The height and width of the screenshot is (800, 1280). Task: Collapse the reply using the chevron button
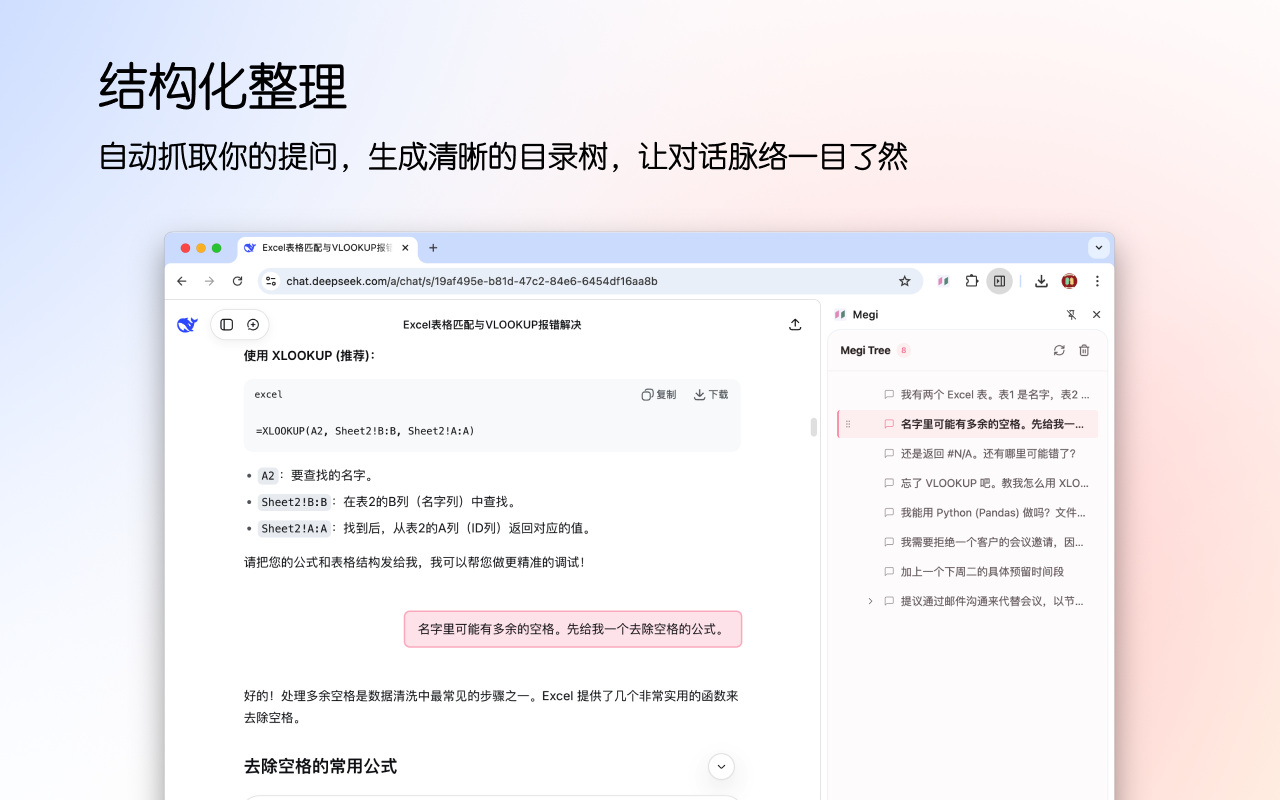721,766
